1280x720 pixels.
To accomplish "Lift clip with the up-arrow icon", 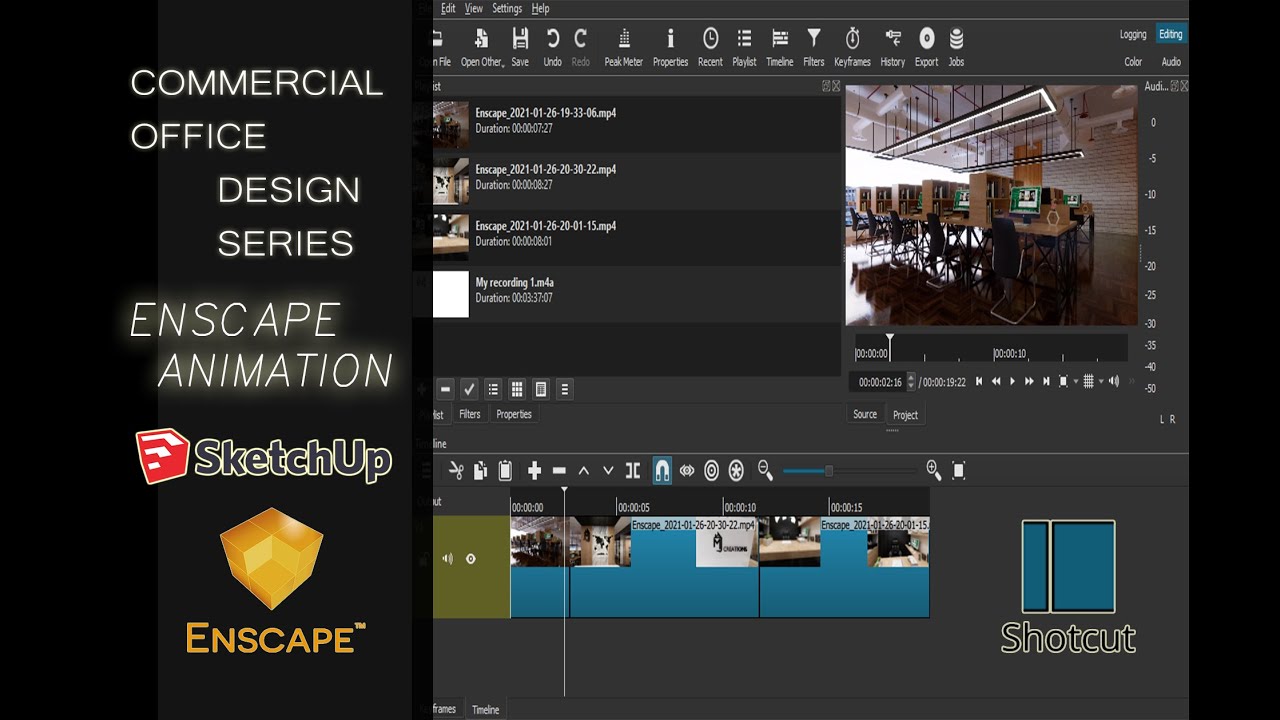I will (x=583, y=470).
